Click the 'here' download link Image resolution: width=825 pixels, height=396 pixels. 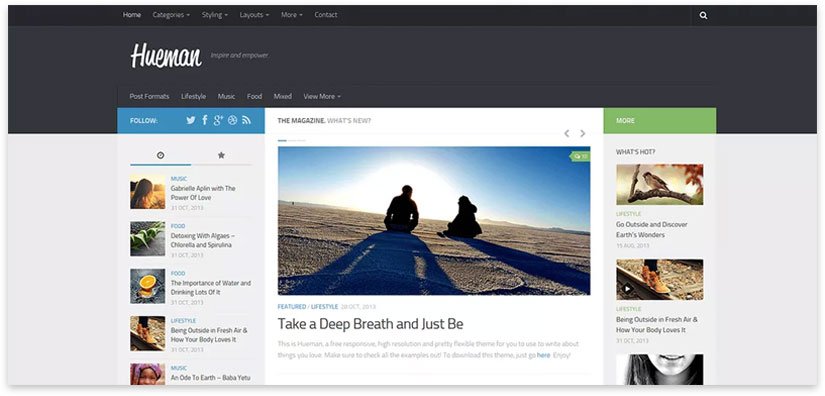point(544,356)
